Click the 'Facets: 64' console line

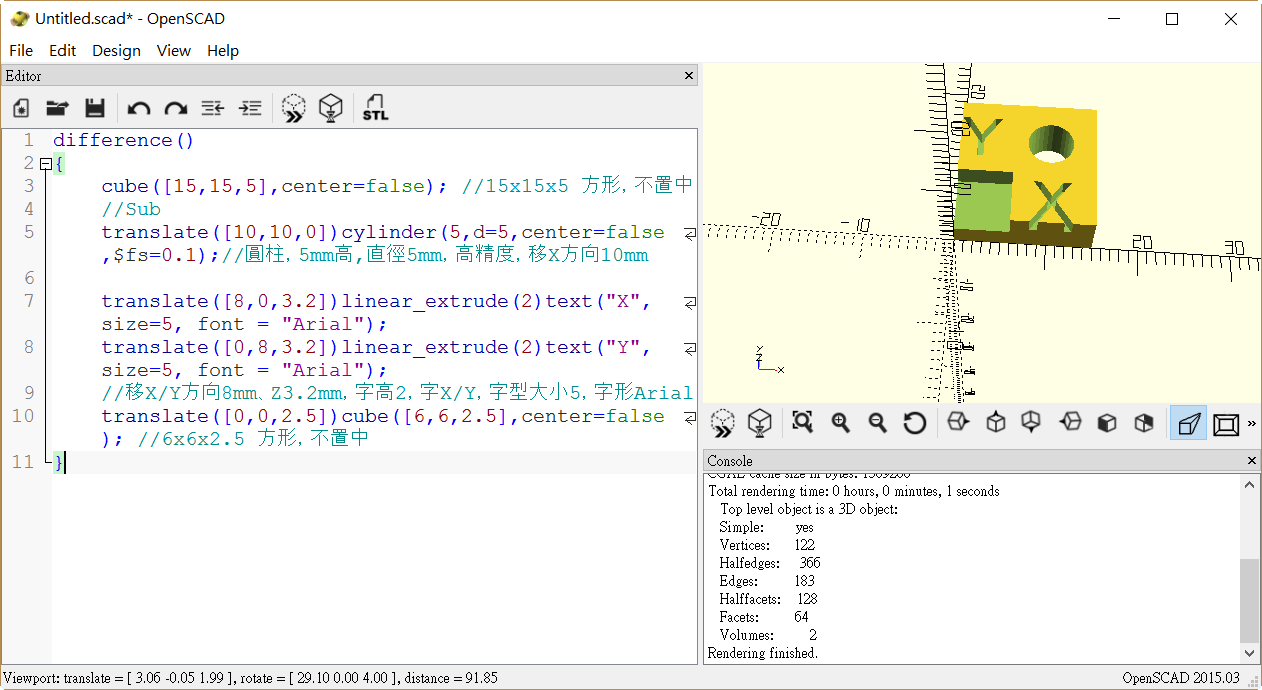(765, 617)
